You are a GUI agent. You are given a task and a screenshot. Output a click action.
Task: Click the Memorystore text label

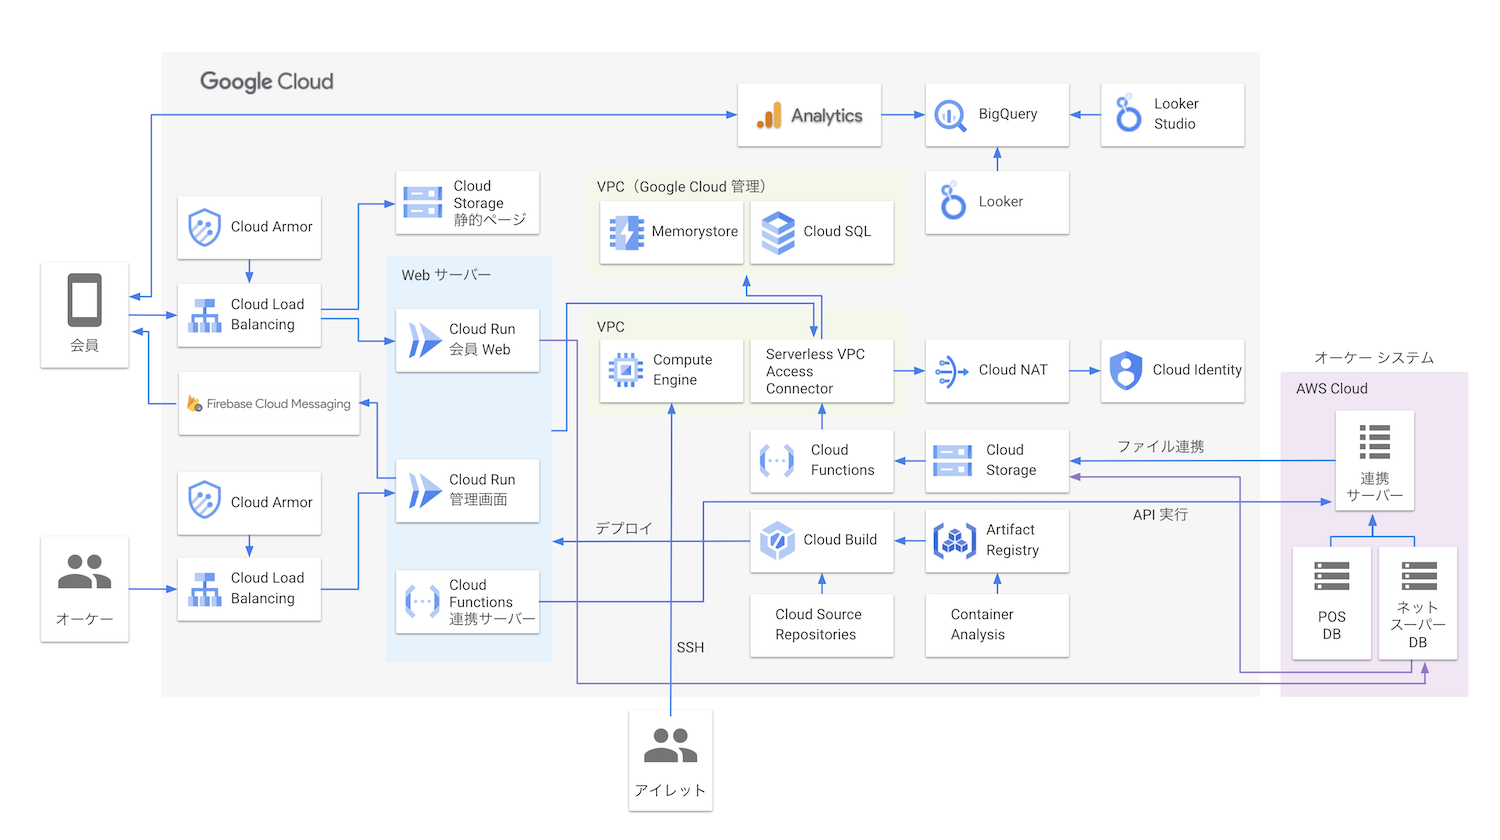(695, 232)
